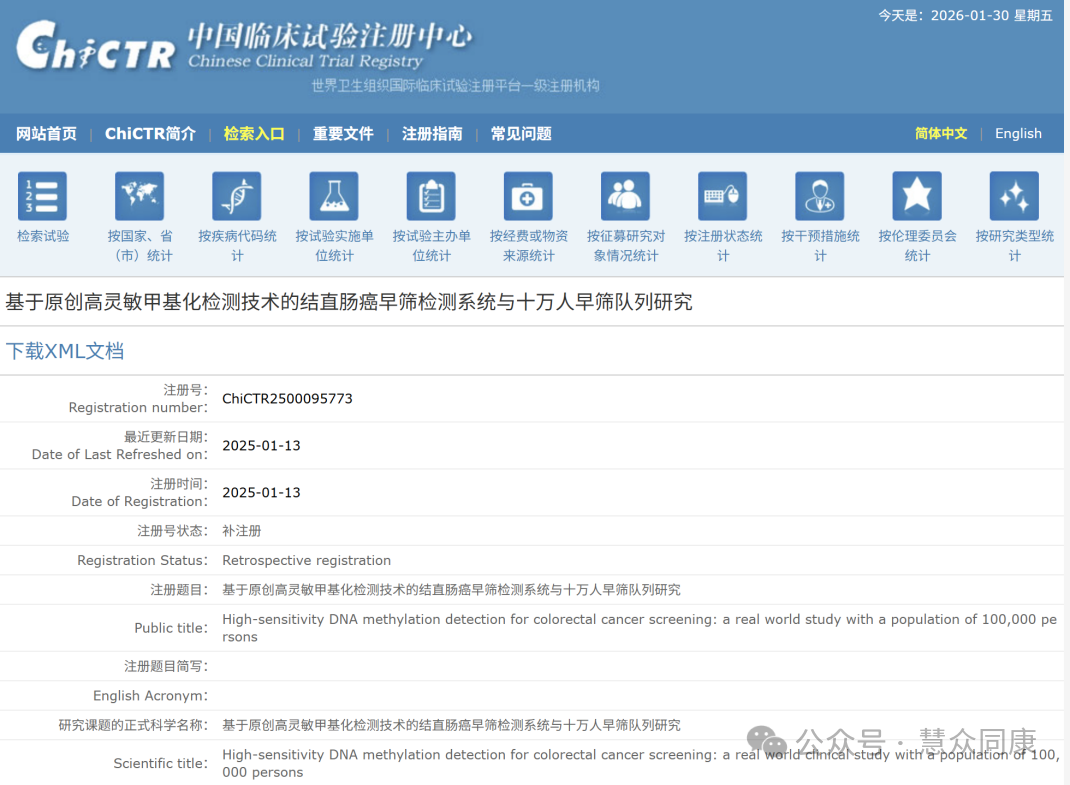
Task: Select the 检索试验 (search trials) icon
Action: coord(42,196)
